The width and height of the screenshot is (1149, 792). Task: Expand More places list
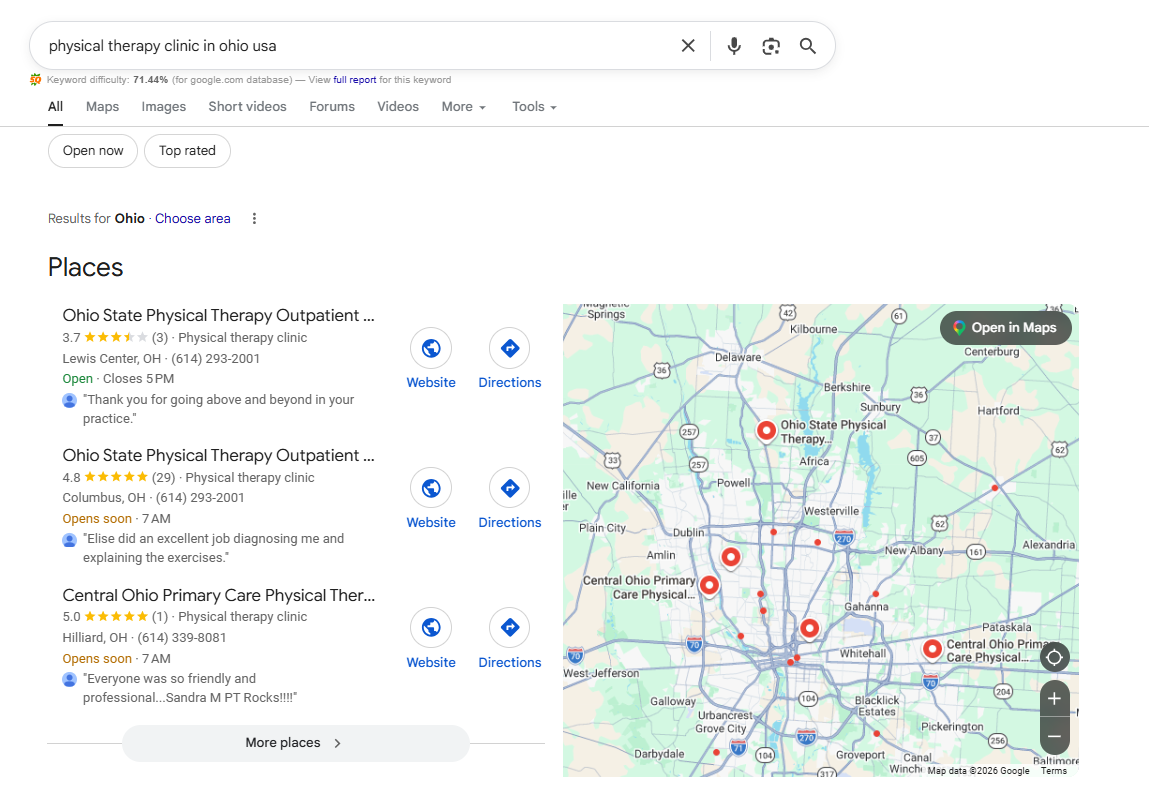[x=295, y=743]
